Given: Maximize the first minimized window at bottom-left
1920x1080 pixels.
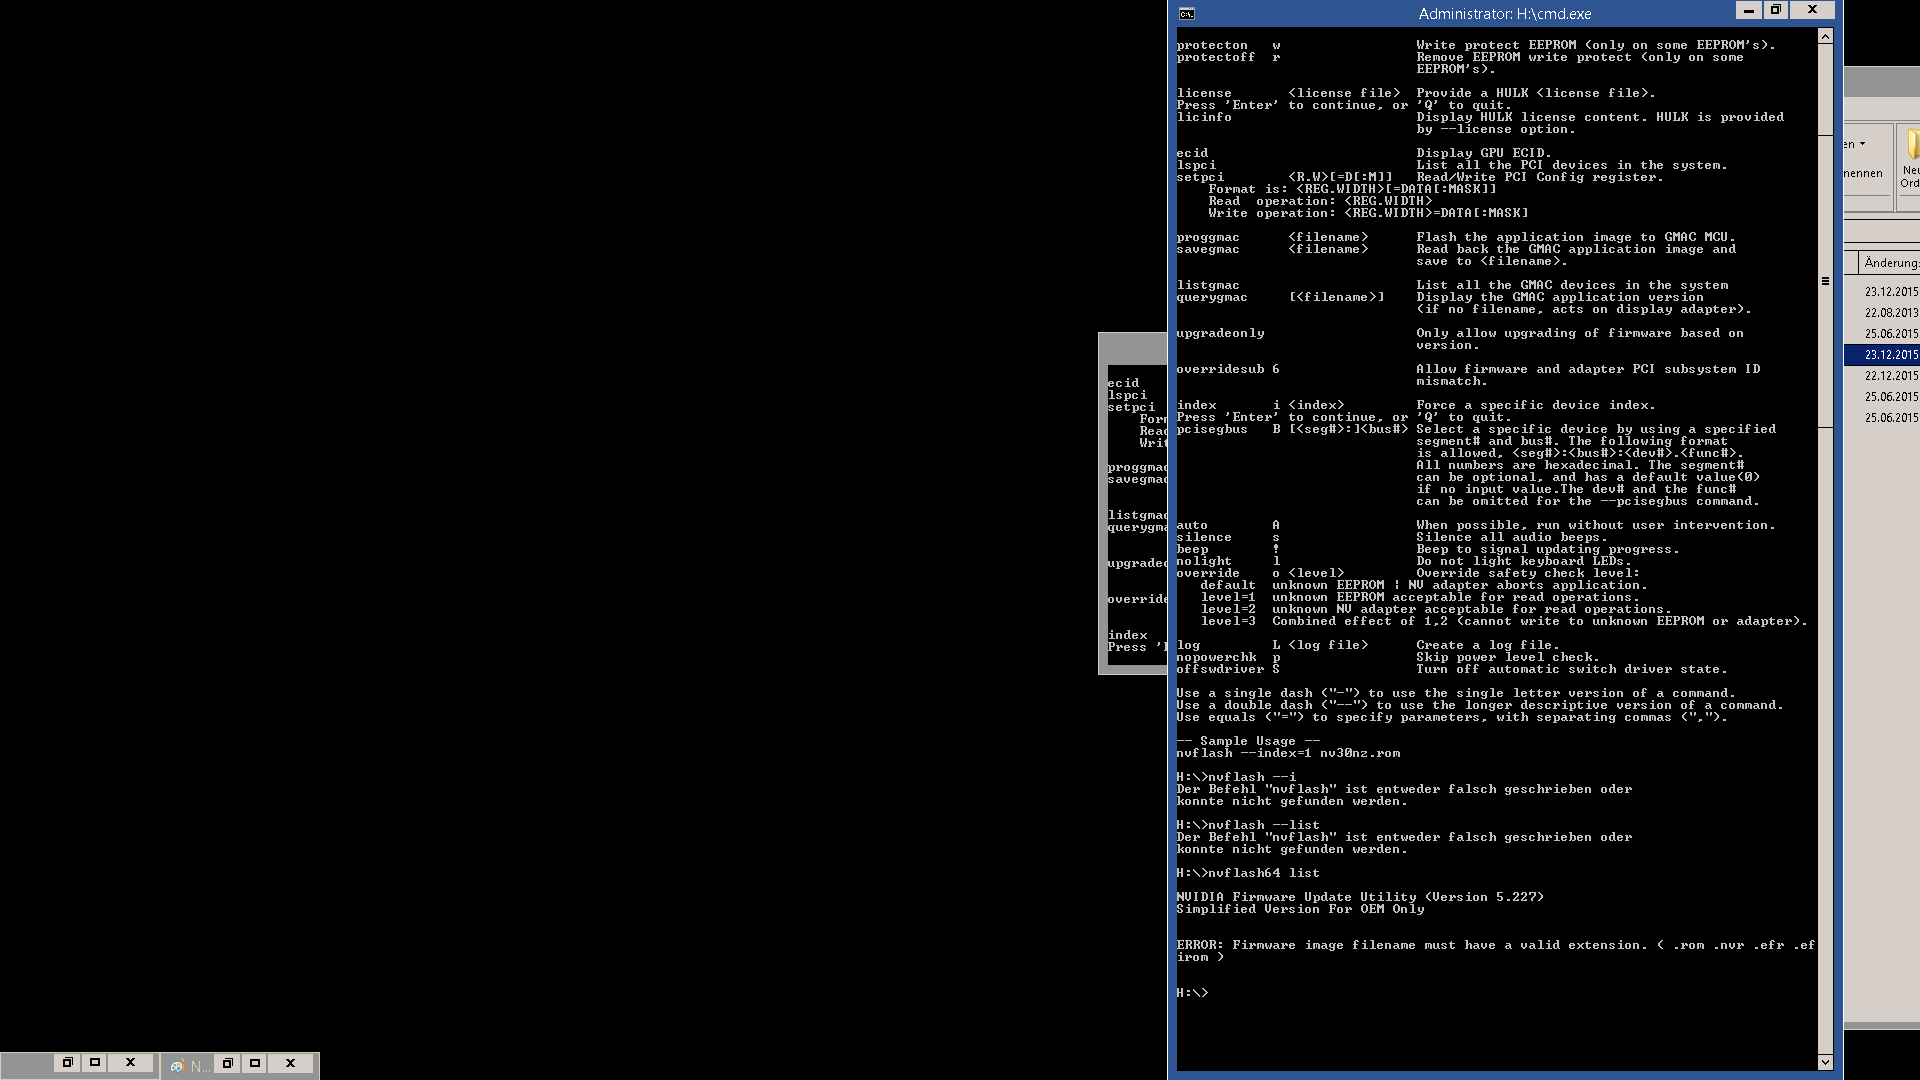Looking at the screenshot, I should [95, 1063].
